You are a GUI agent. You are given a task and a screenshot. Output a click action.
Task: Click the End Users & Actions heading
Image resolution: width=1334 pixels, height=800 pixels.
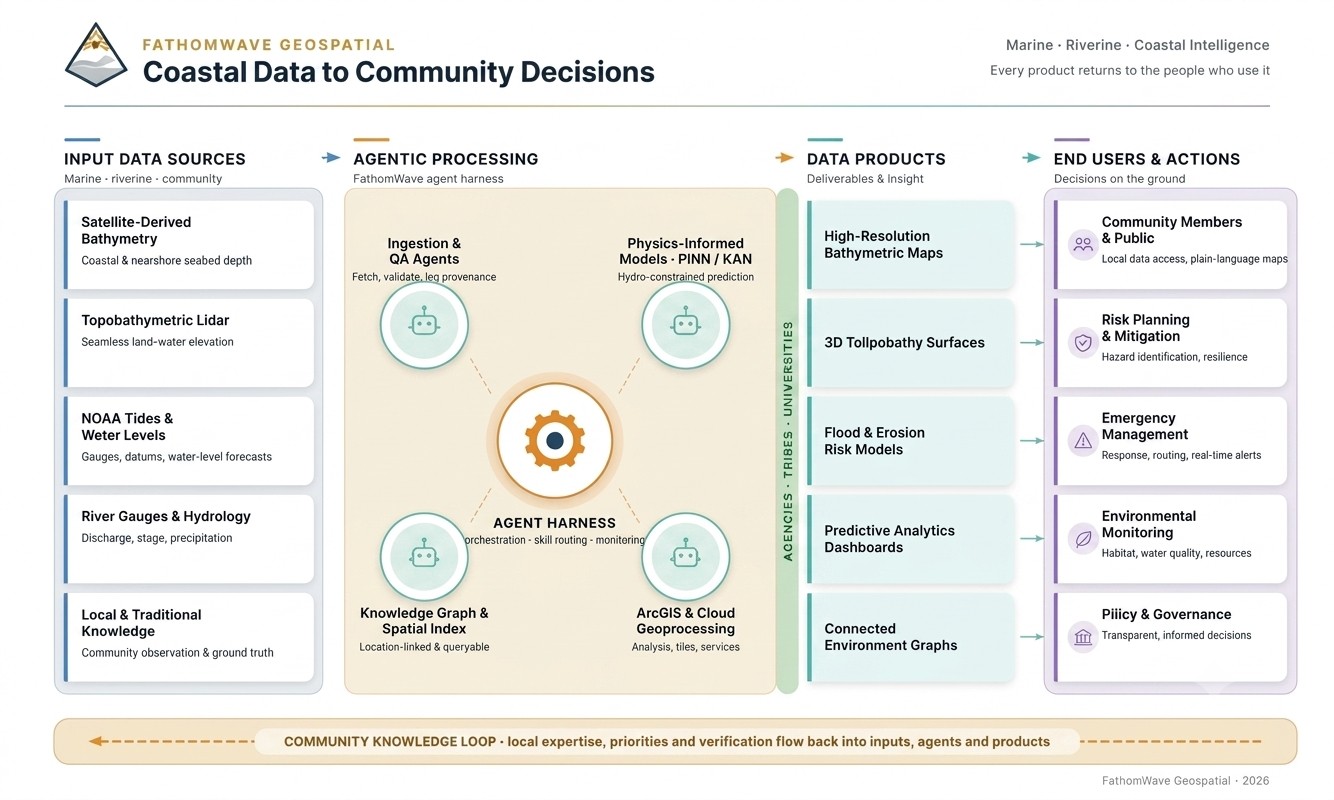1147,159
